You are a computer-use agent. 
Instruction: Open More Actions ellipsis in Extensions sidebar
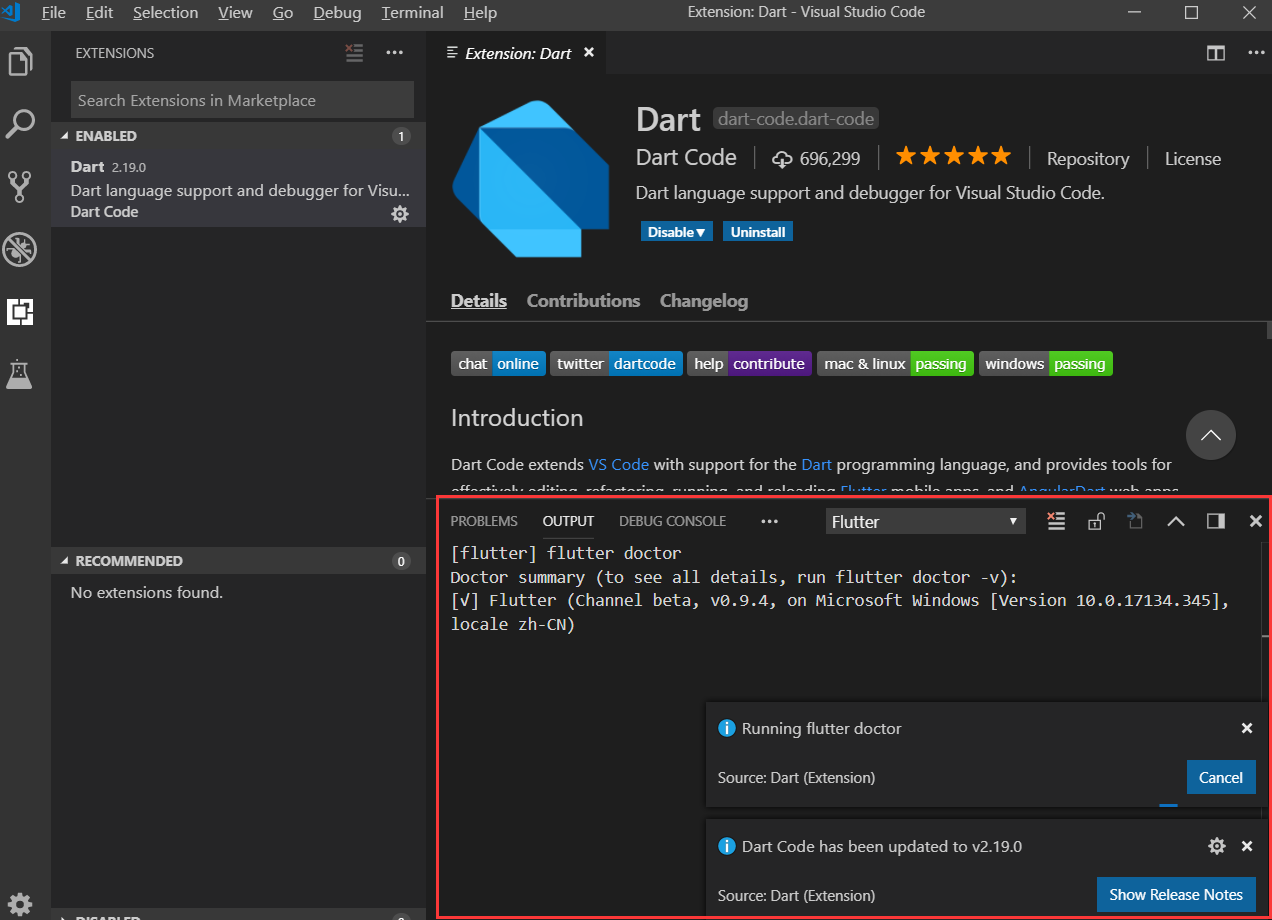(x=395, y=53)
